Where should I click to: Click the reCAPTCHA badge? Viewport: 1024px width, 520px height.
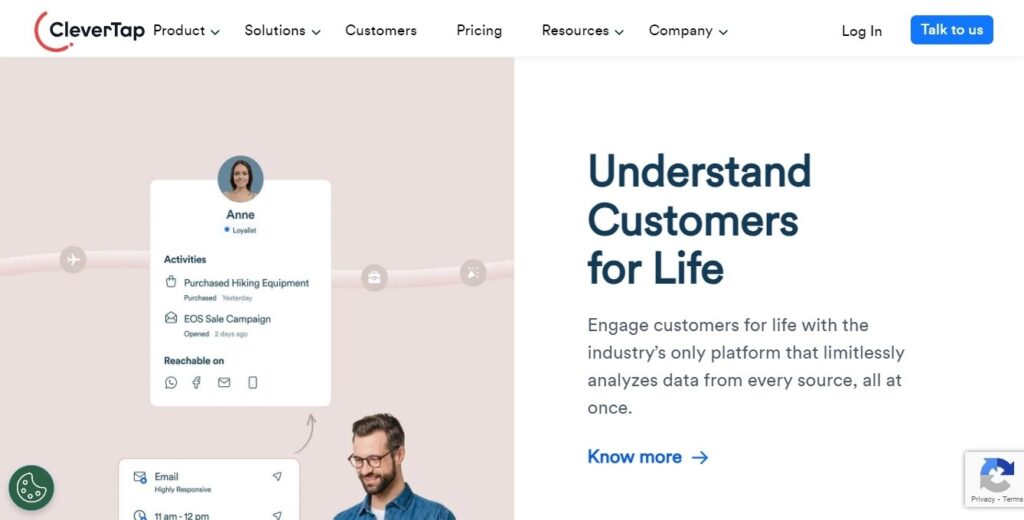click(994, 479)
